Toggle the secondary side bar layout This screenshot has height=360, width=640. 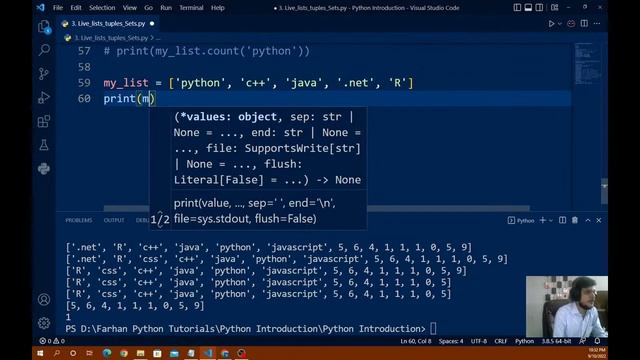539,7
